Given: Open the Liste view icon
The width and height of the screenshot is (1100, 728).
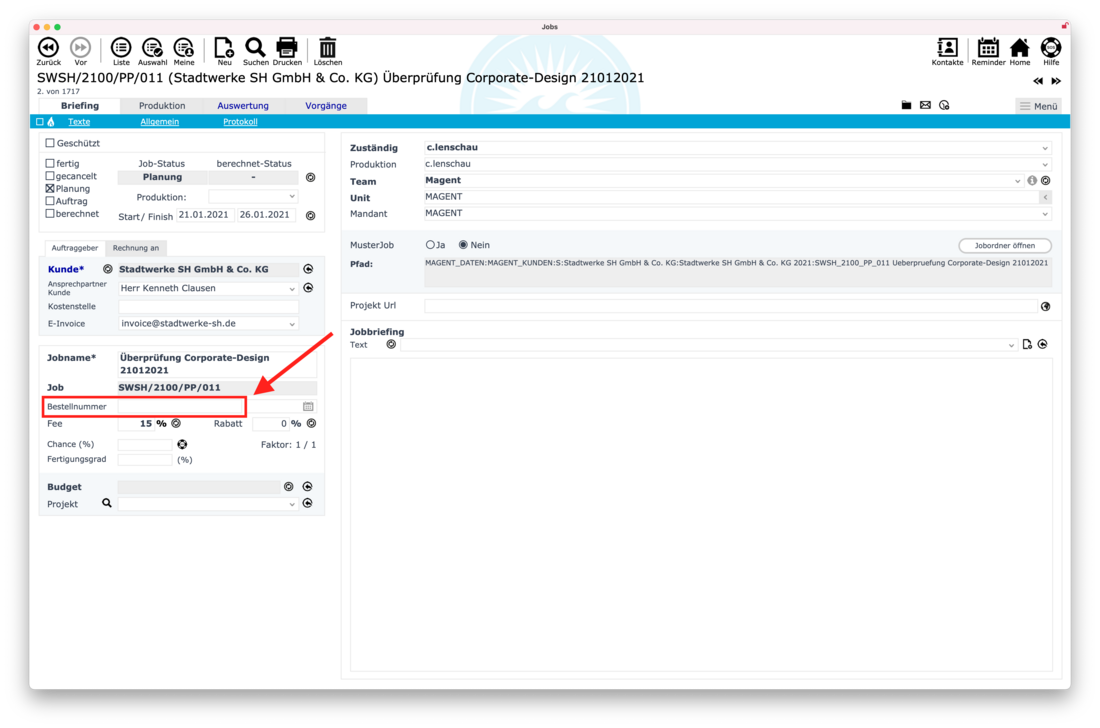Looking at the screenshot, I should point(121,47).
